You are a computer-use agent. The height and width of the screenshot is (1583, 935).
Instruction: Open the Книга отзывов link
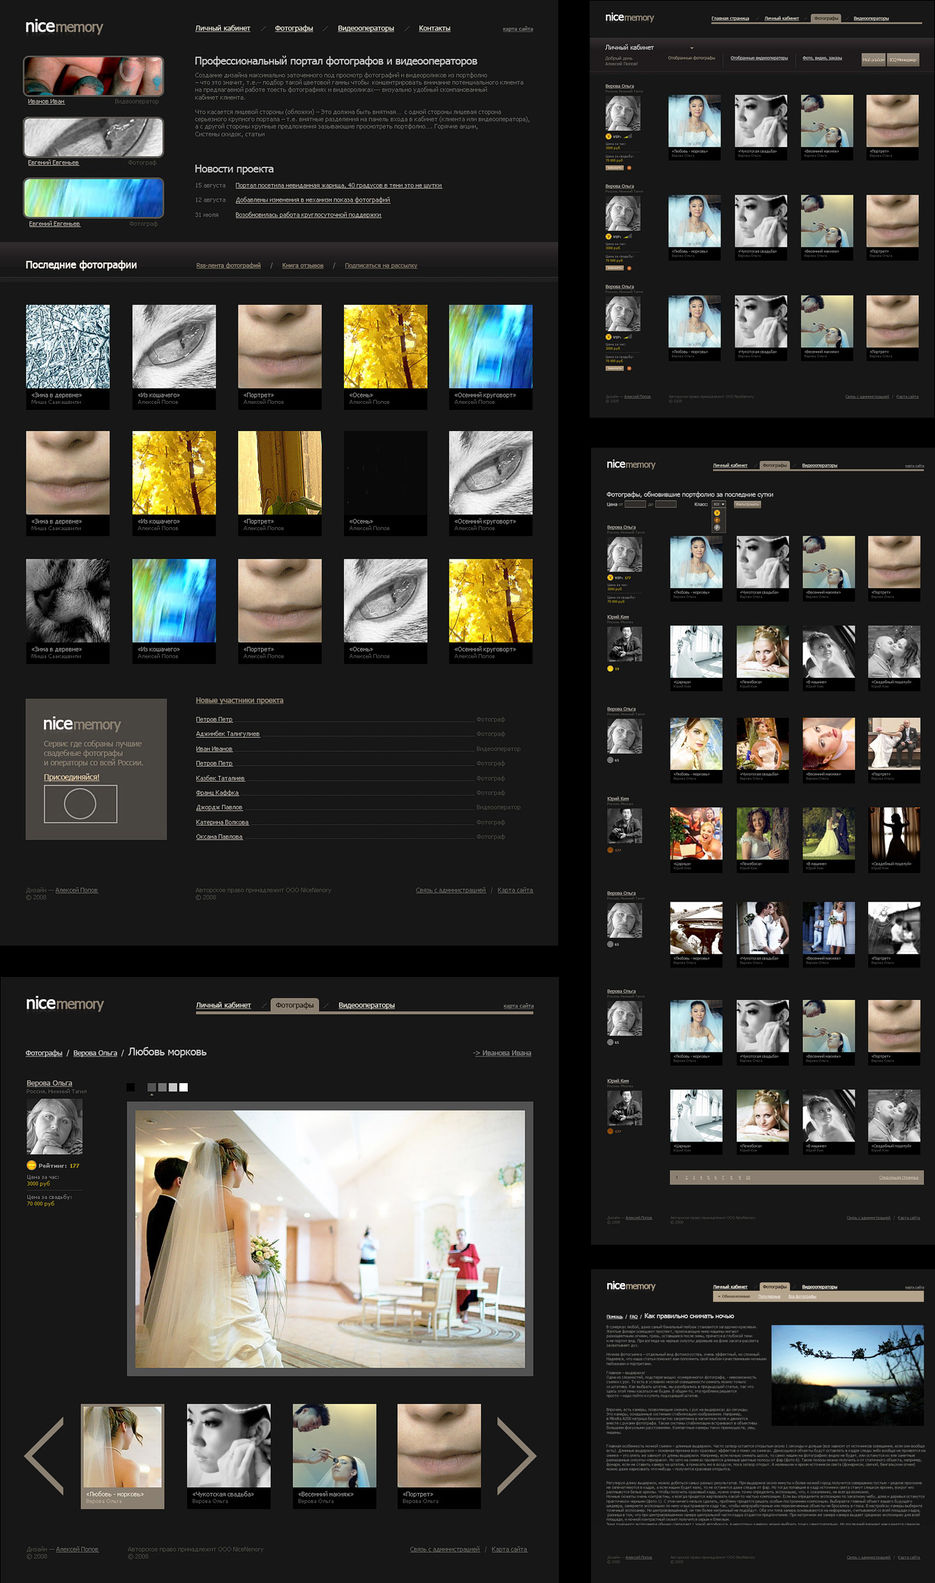[302, 266]
